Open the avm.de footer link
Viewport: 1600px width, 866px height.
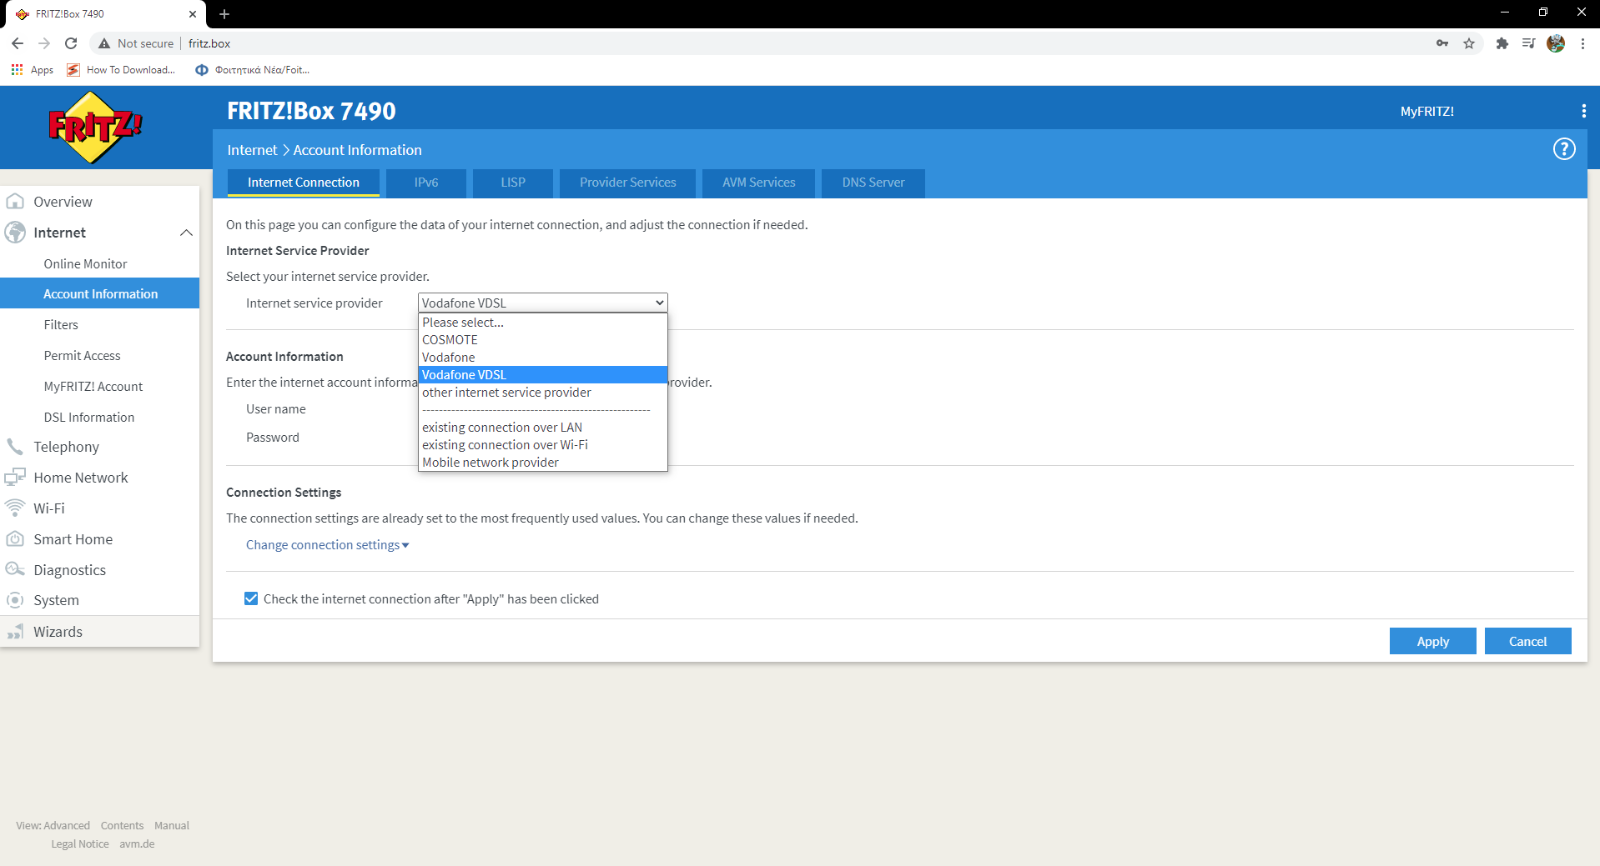pos(137,844)
